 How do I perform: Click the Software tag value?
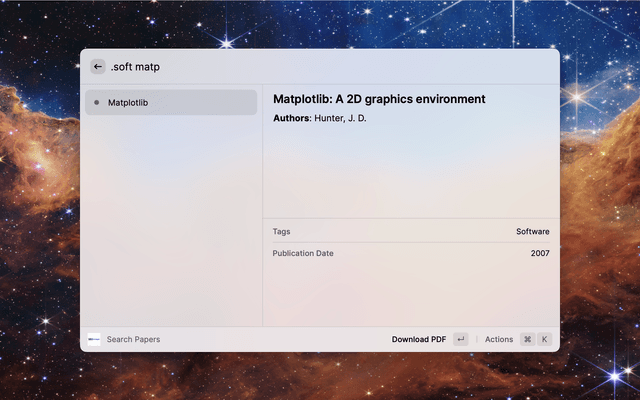pos(532,231)
